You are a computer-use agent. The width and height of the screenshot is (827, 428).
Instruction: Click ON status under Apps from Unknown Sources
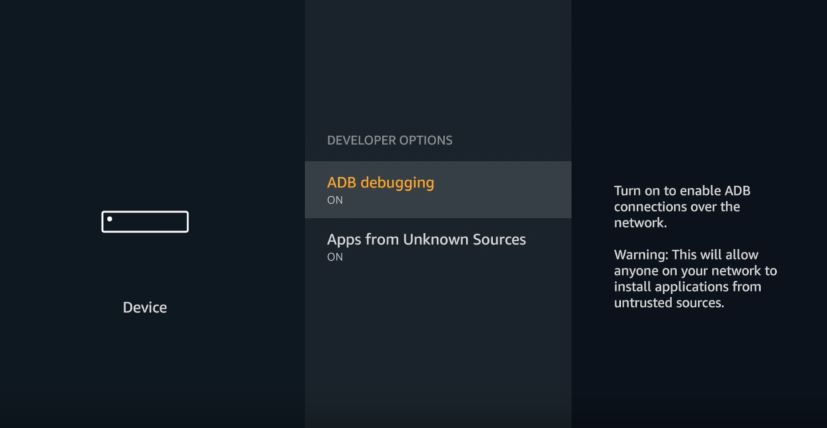(335, 257)
